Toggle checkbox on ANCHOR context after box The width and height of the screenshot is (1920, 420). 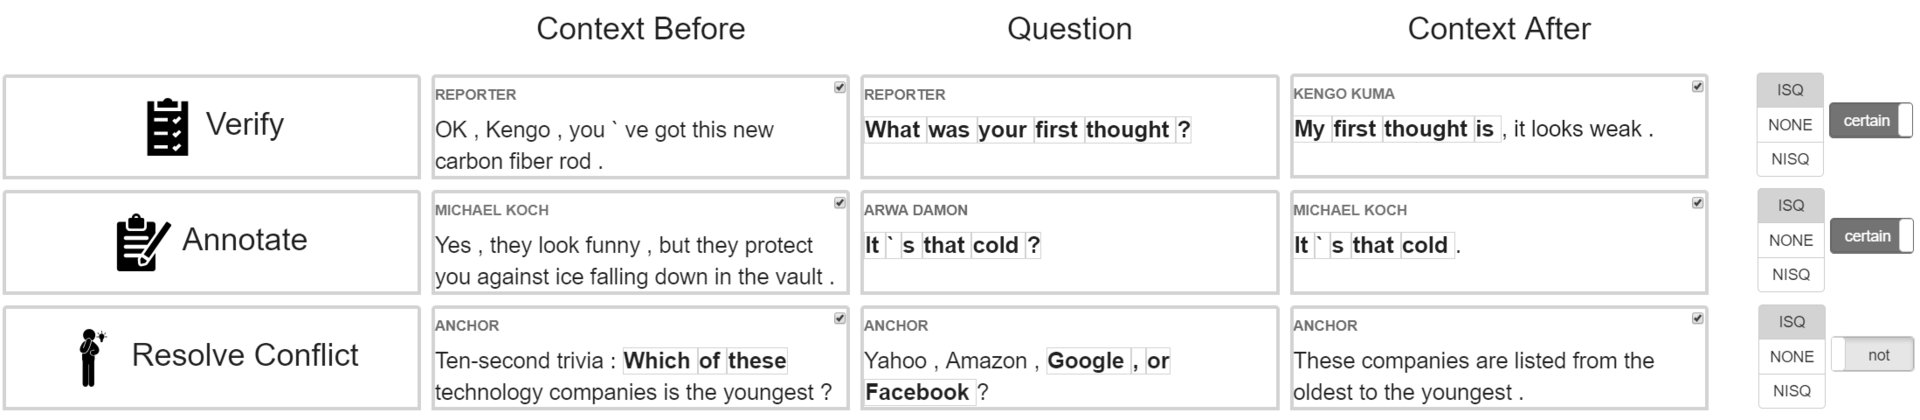(x=1697, y=319)
